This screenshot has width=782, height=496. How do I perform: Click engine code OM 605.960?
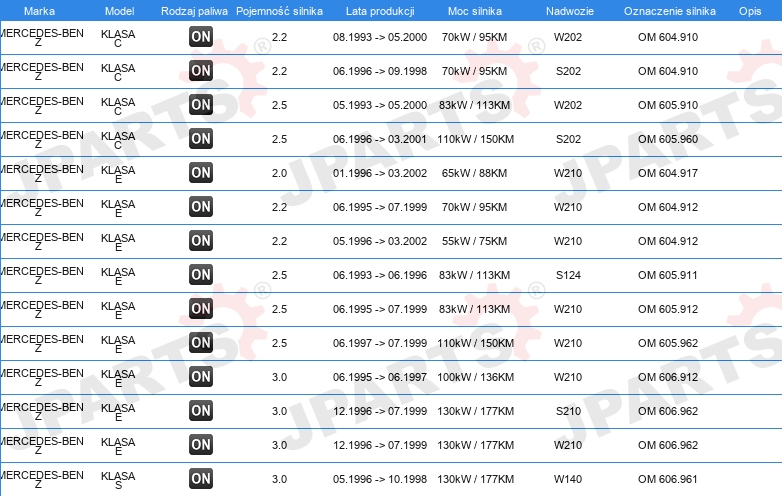[x=668, y=139]
